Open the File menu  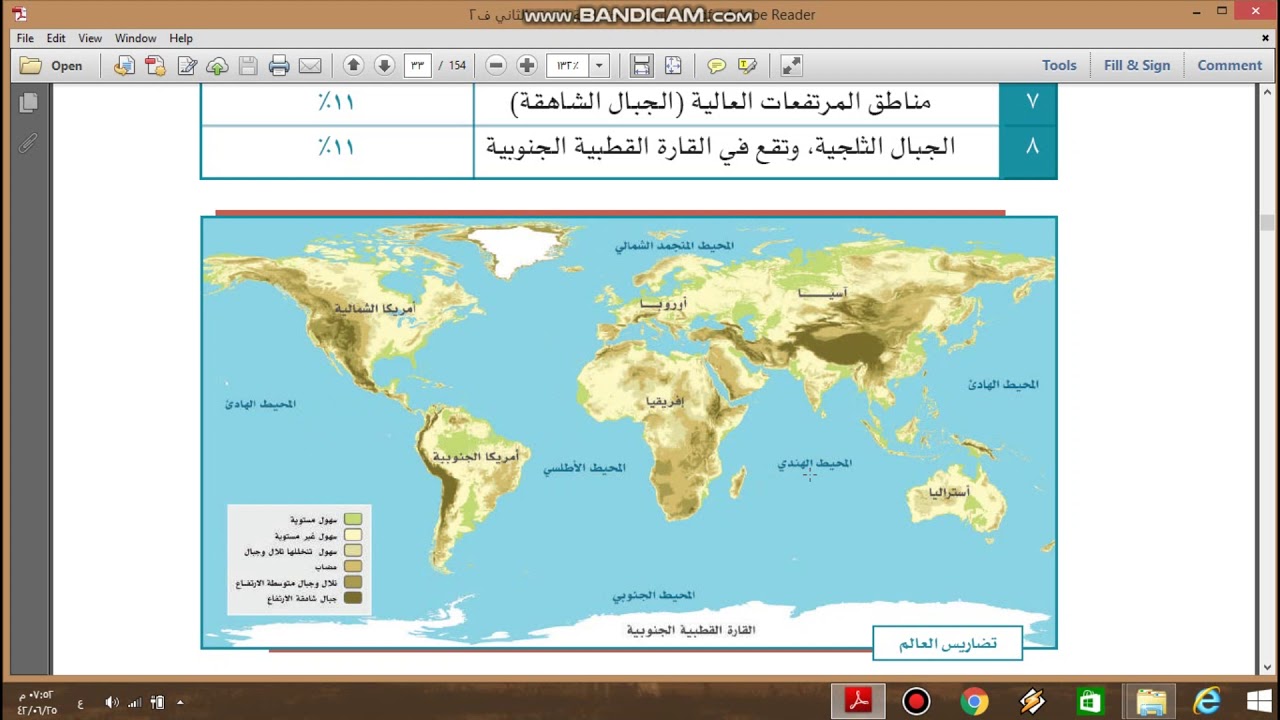pyautogui.click(x=25, y=38)
